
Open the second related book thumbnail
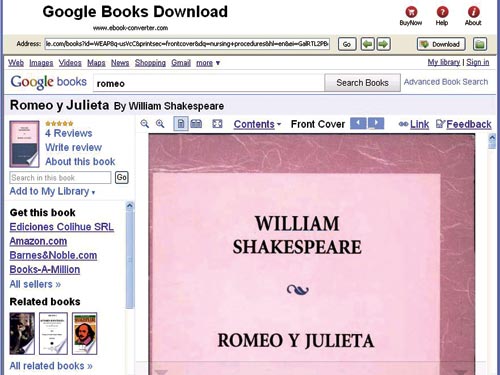coord(53,333)
